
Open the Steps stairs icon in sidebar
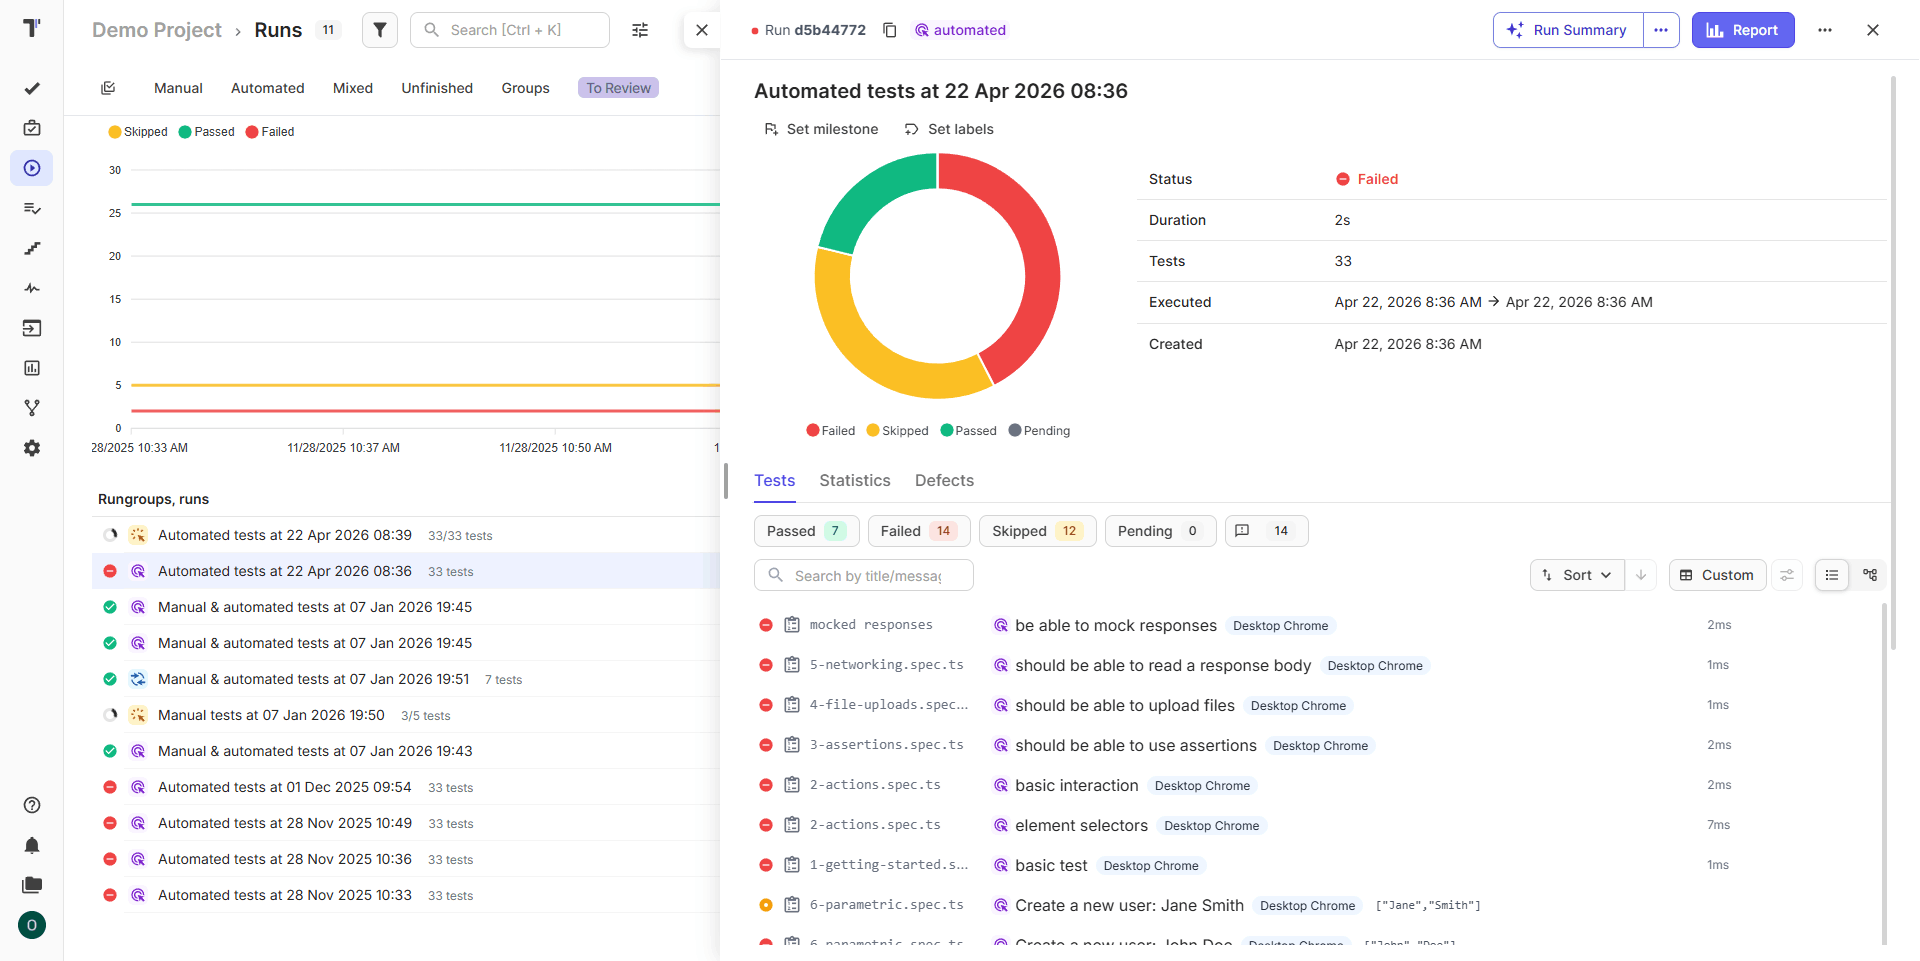pyautogui.click(x=32, y=248)
